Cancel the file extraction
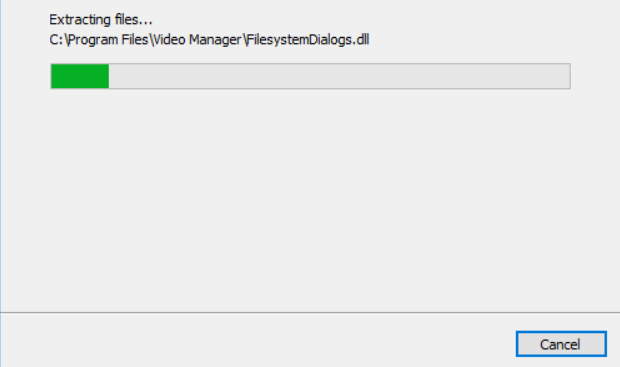620x367 pixels. 561,344
